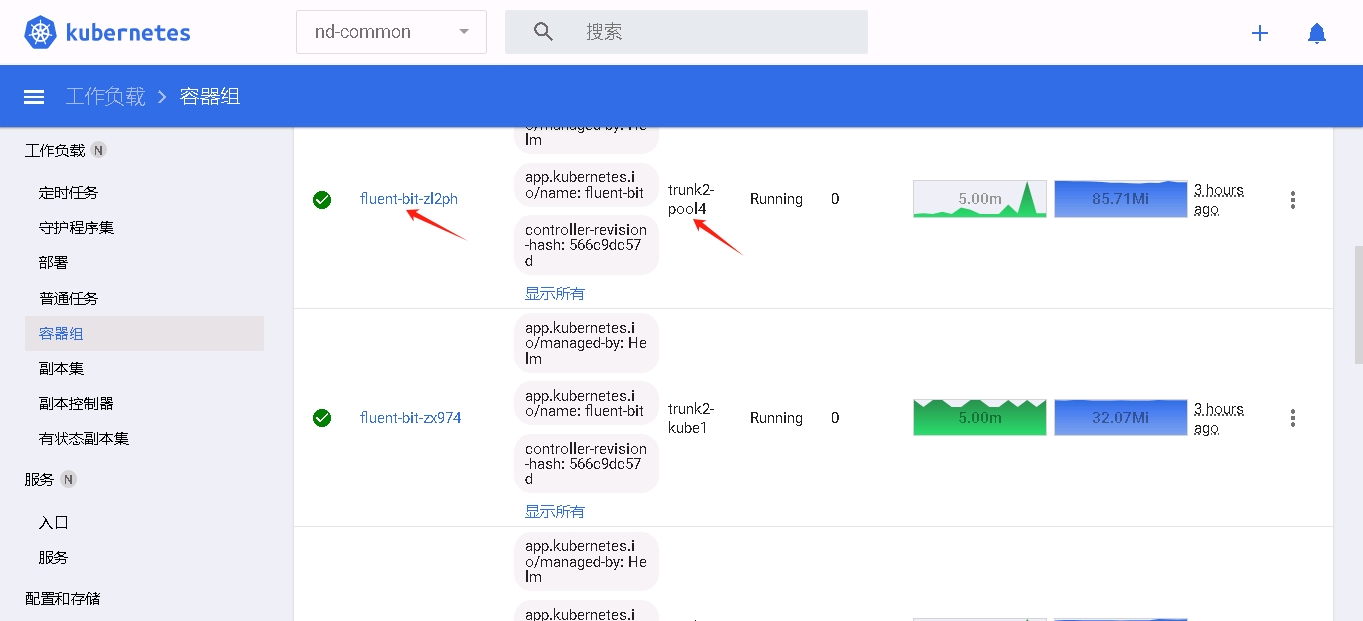Select 有状态副本集 in sidebar
The height and width of the screenshot is (621, 1363).
point(84,439)
